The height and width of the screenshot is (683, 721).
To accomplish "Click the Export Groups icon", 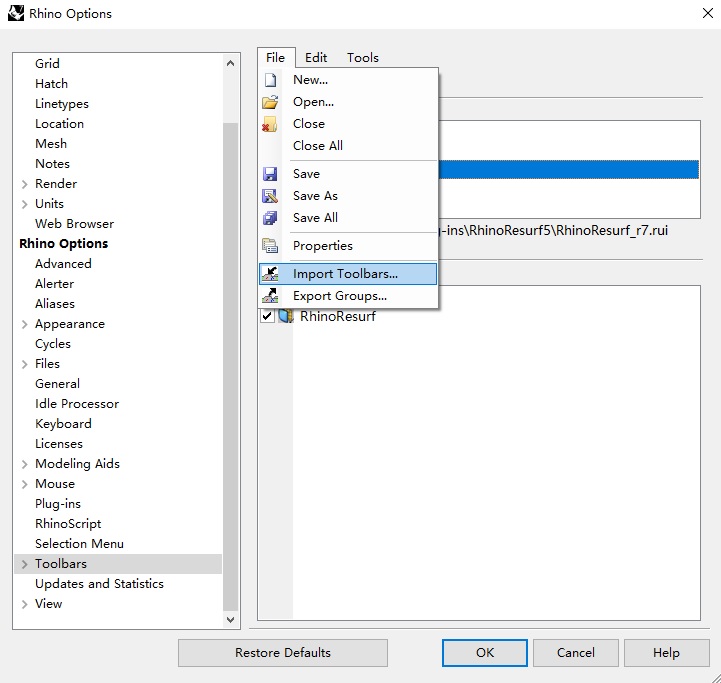I will point(270,296).
